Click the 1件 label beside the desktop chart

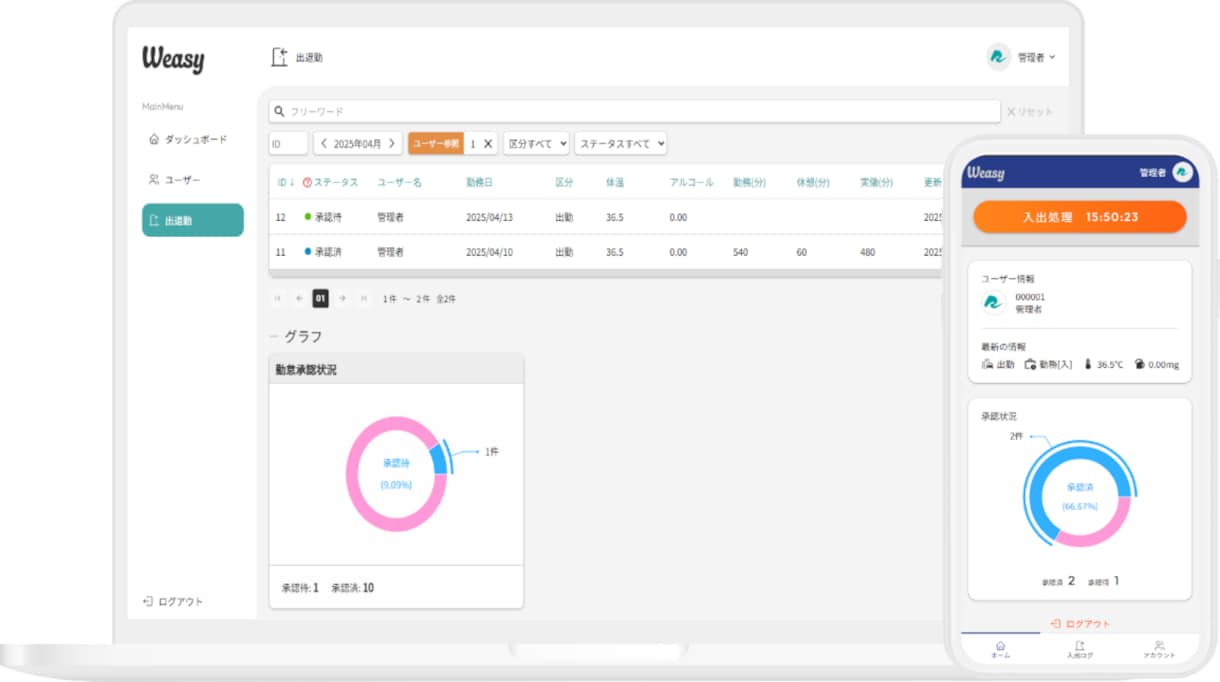pos(491,452)
